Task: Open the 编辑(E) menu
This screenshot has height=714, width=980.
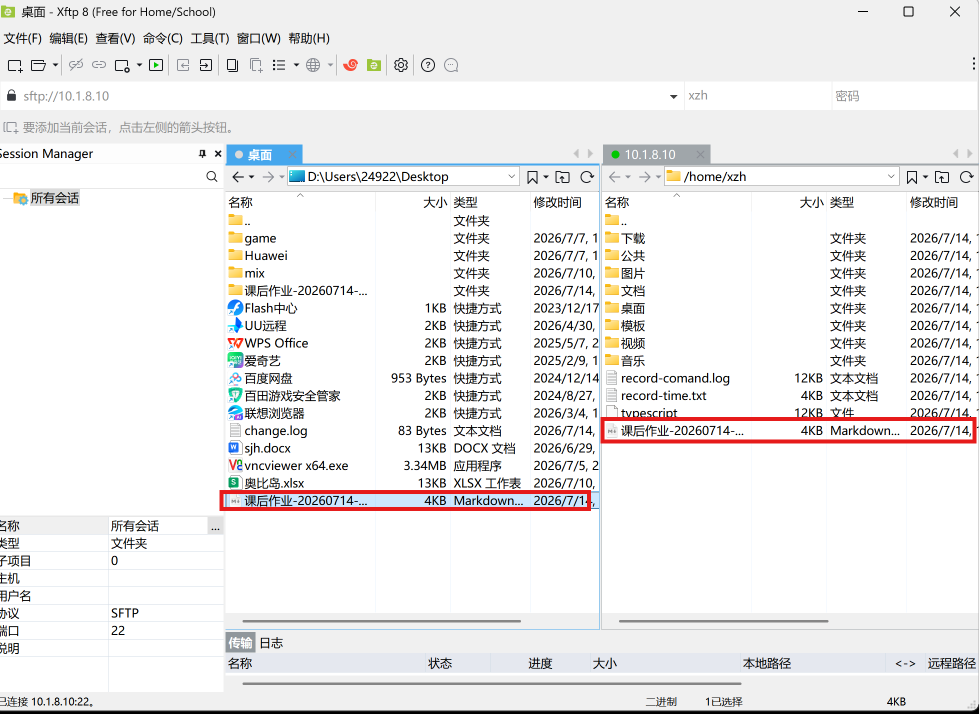Action: (x=68, y=39)
